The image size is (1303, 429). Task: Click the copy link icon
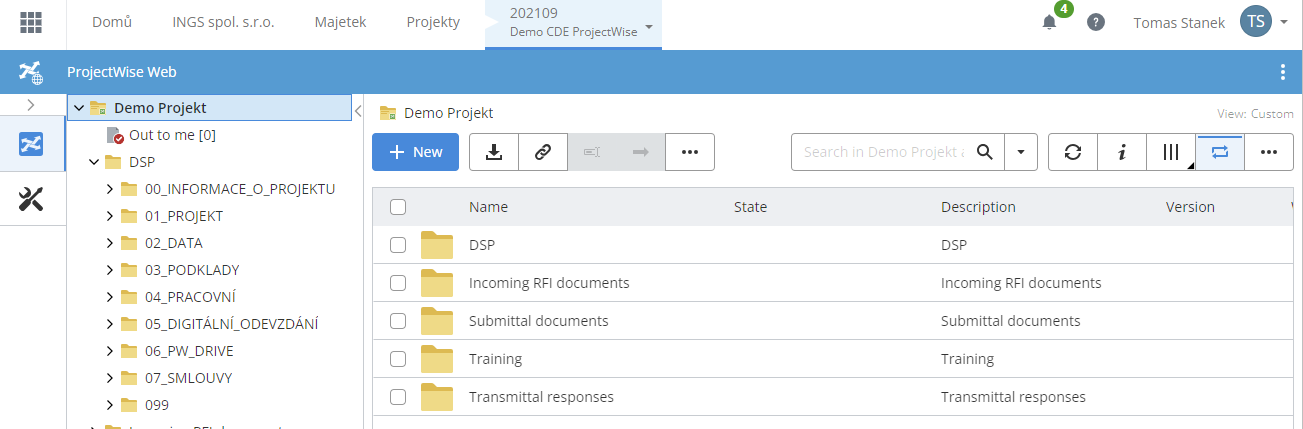(x=542, y=152)
